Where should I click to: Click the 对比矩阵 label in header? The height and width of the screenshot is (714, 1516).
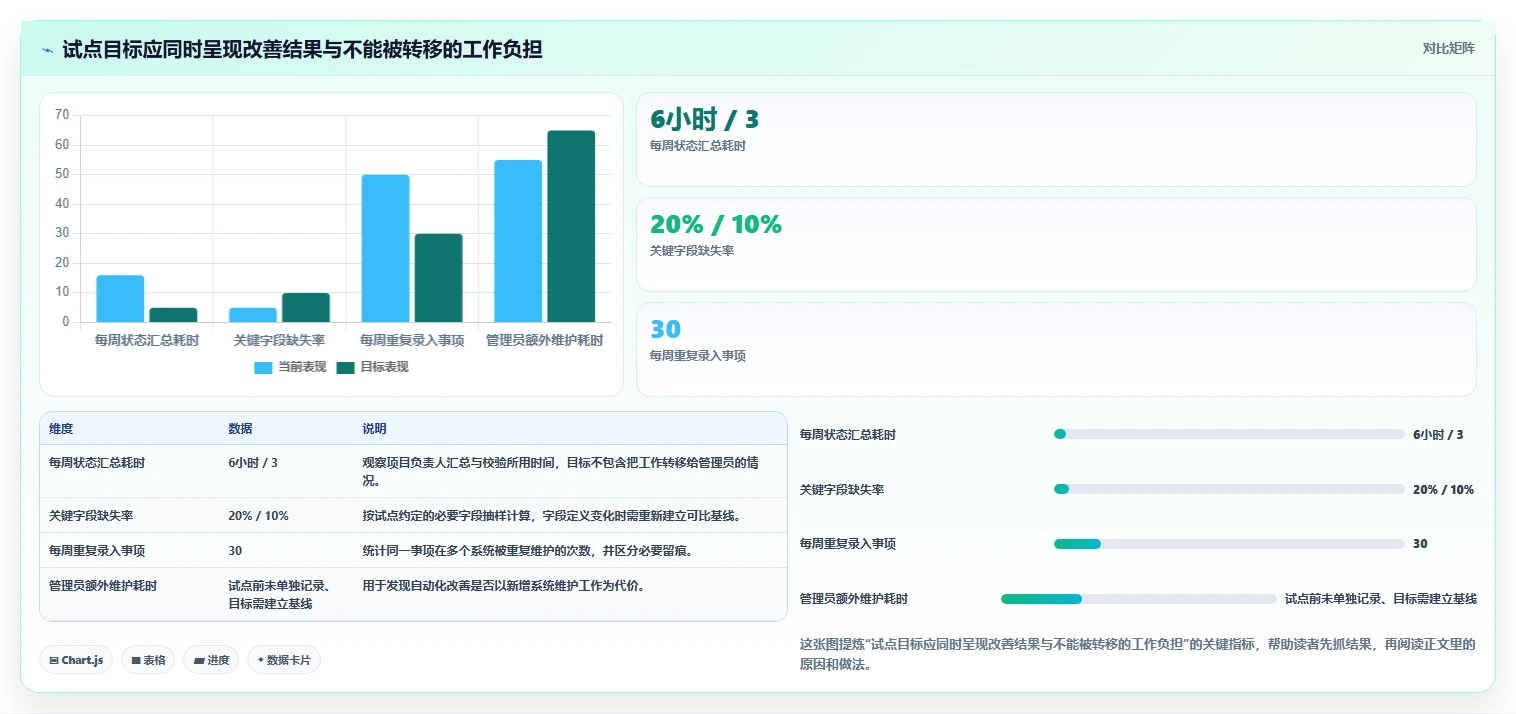(x=1448, y=48)
